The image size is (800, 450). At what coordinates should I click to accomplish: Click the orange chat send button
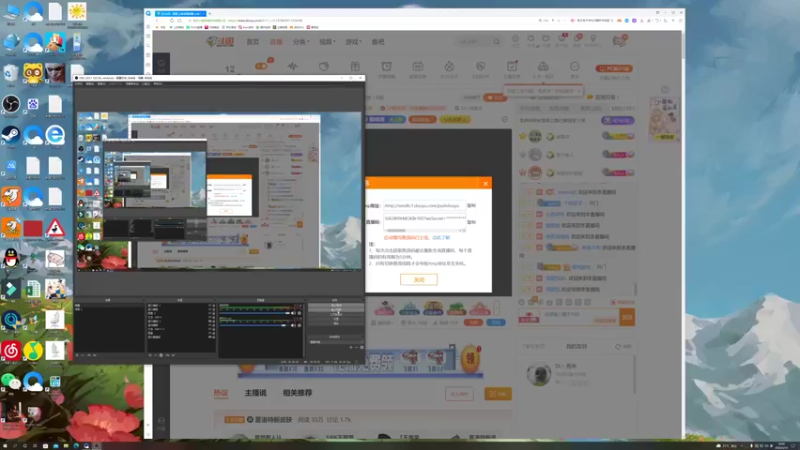coord(627,317)
